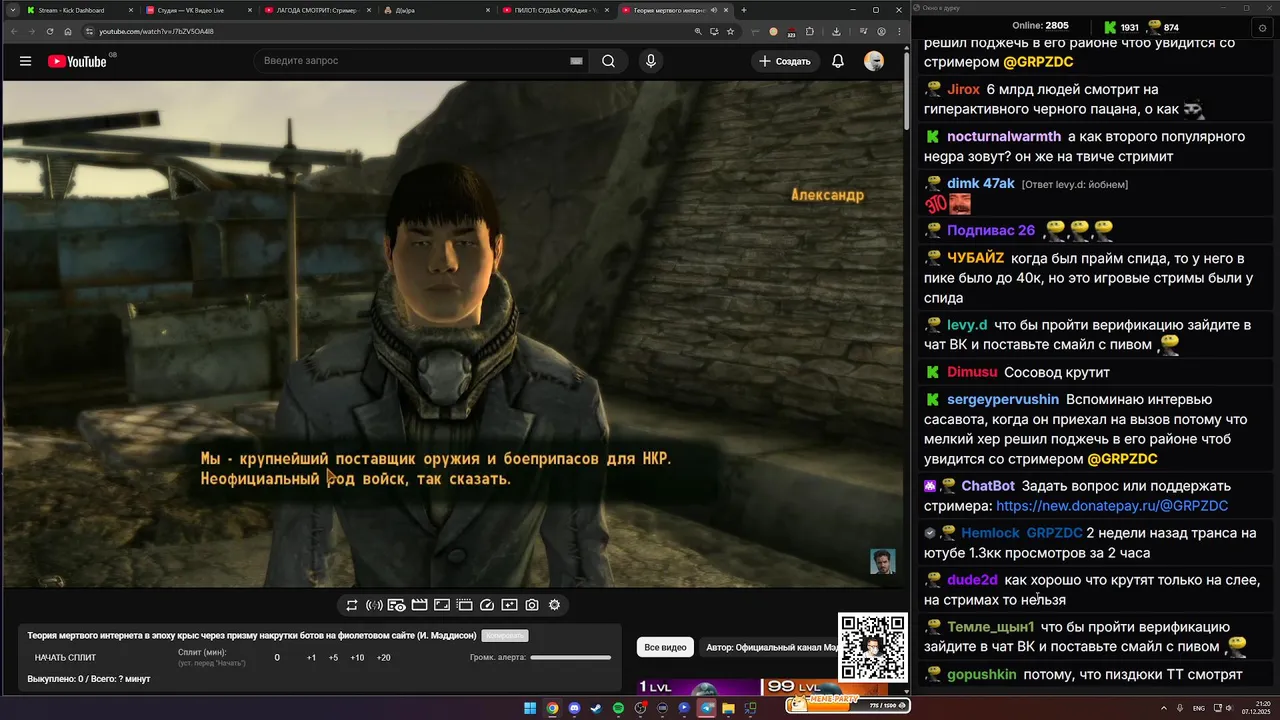Click the clapperboard icon in player toolbar

[x=419, y=605]
